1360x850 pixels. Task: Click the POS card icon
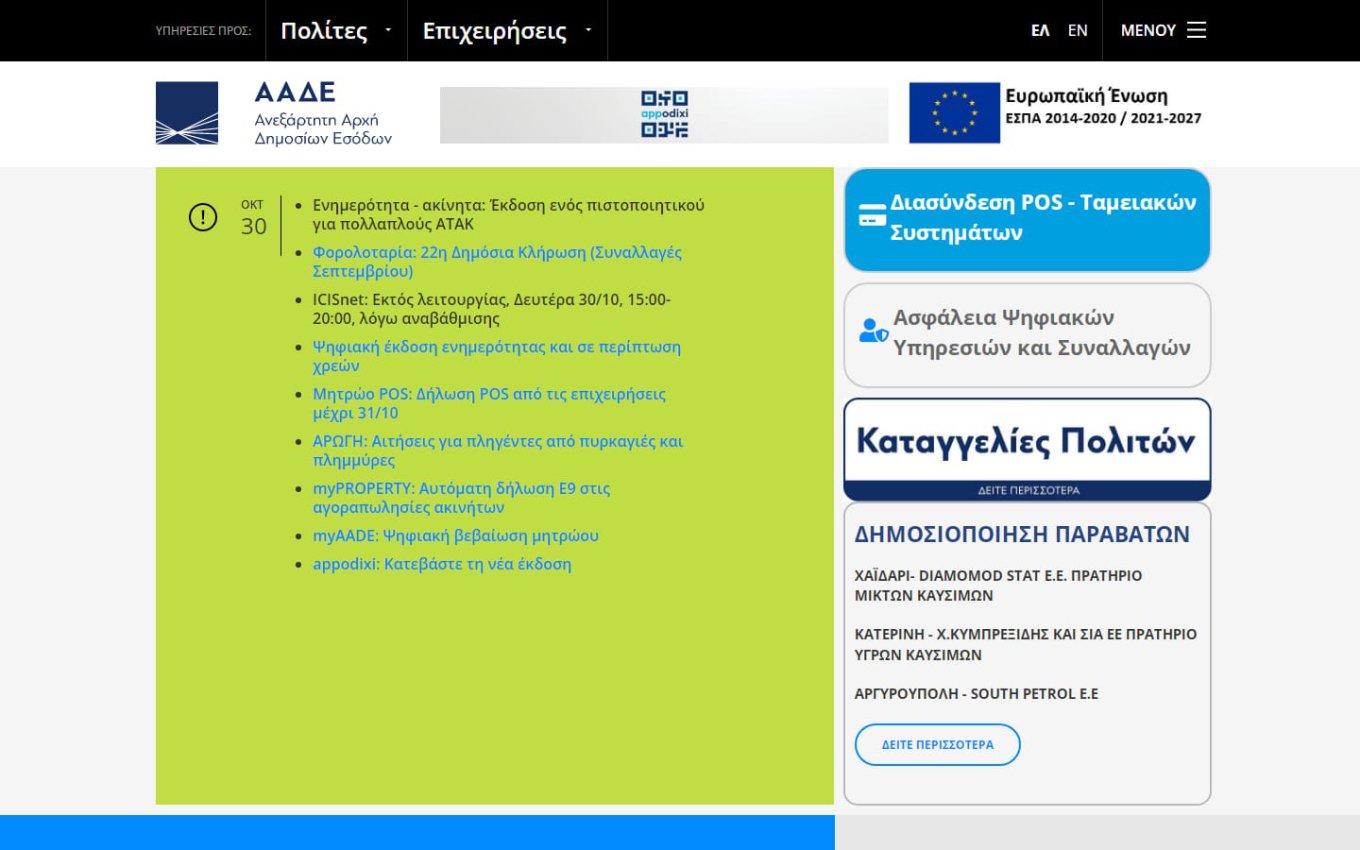click(872, 217)
